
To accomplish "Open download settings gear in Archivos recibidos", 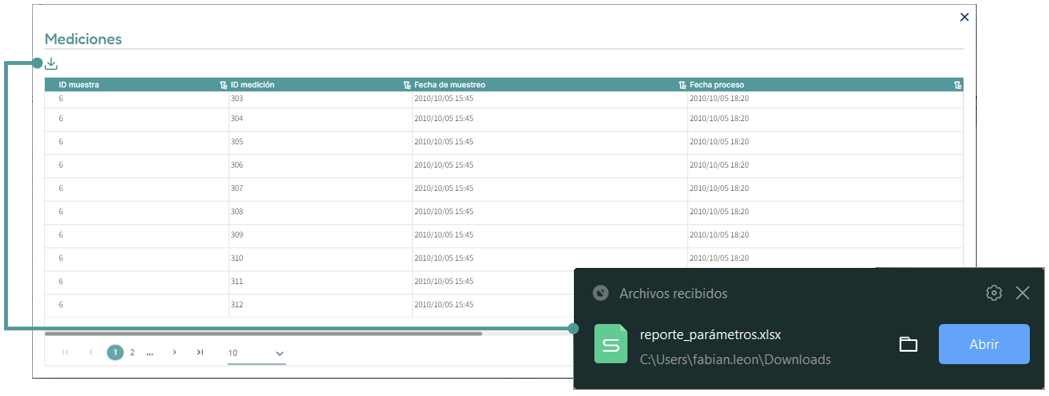I will point(993,293).
